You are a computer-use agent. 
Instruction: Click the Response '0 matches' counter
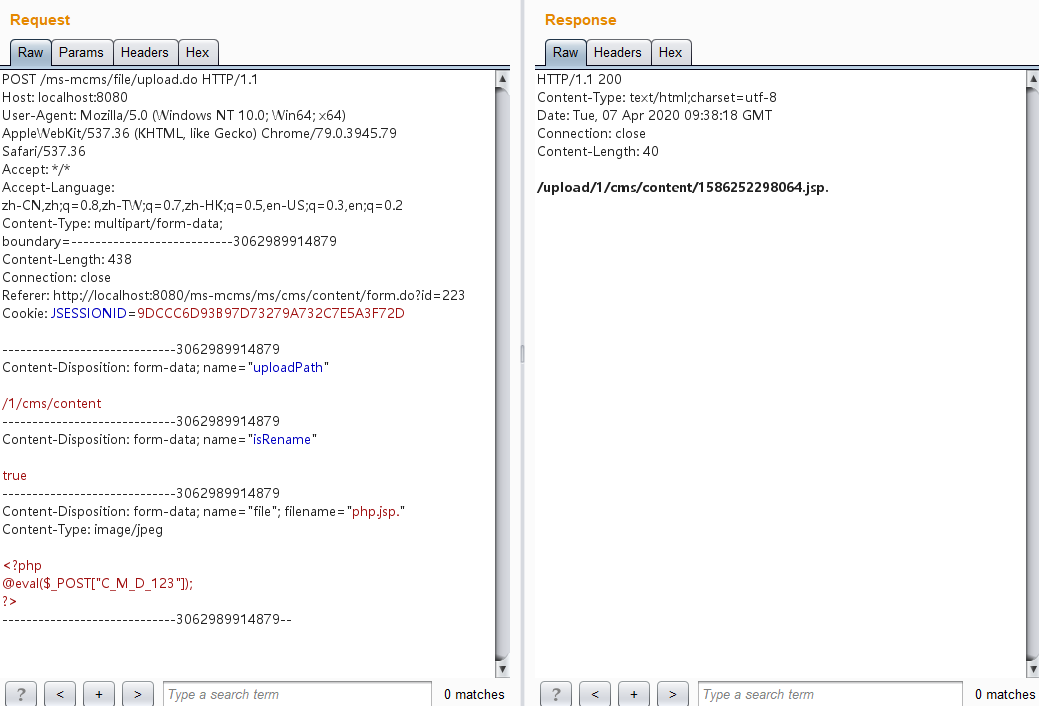(x=1005, y=694)
